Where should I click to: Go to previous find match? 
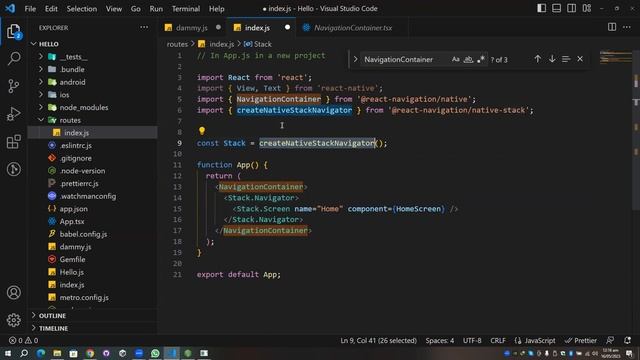[x=537, y=59]
